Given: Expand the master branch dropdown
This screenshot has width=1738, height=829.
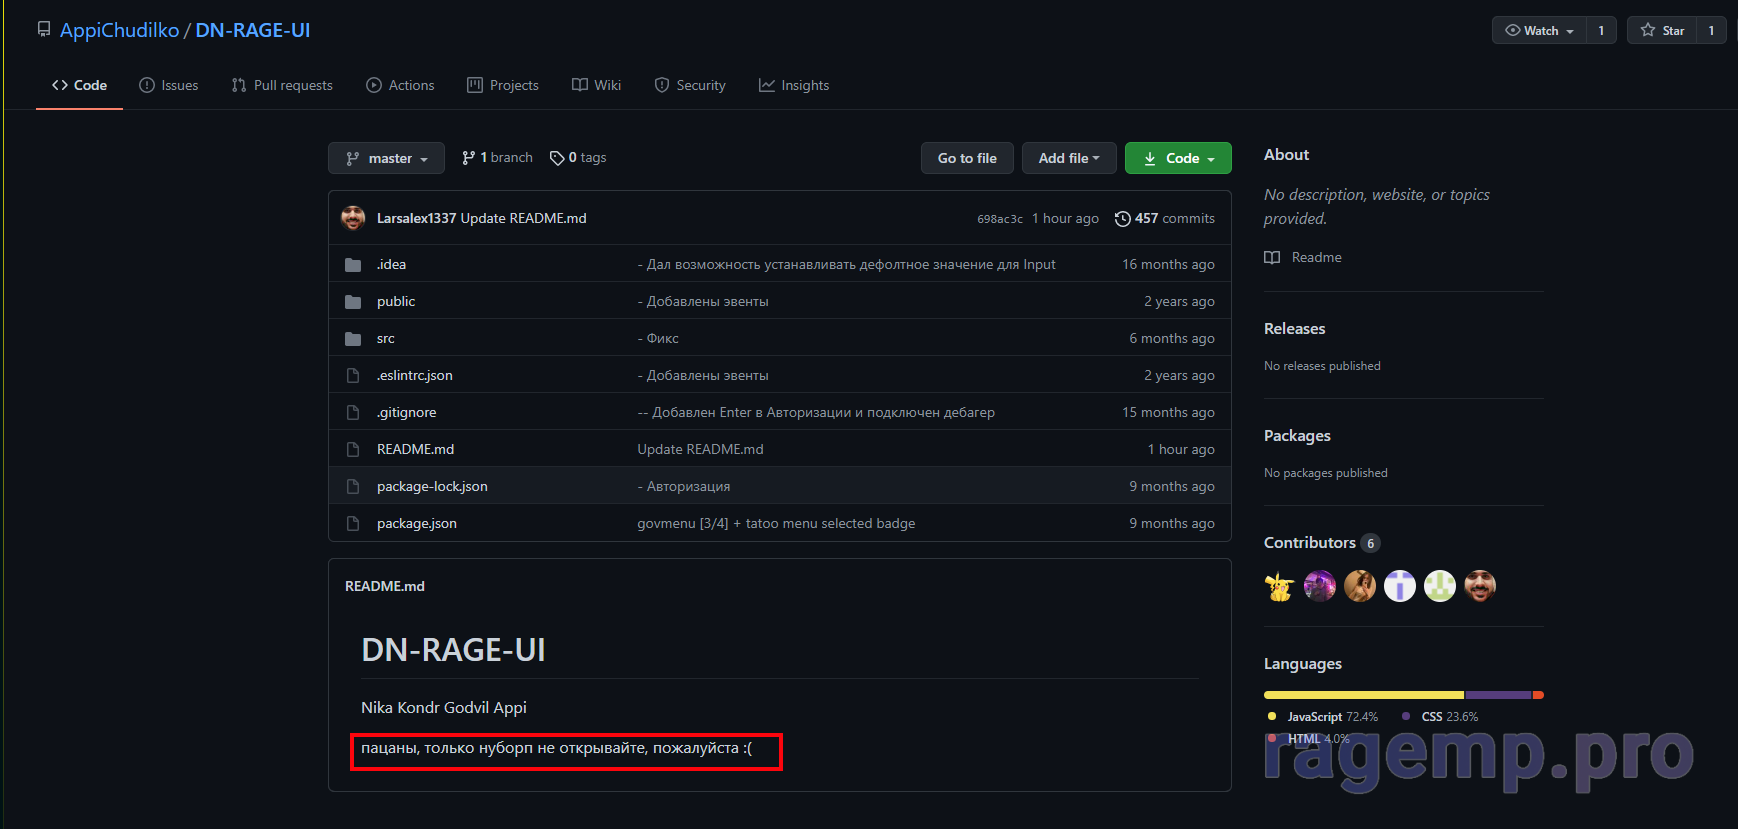Looking at the screenshot, I should pos(386,158).
